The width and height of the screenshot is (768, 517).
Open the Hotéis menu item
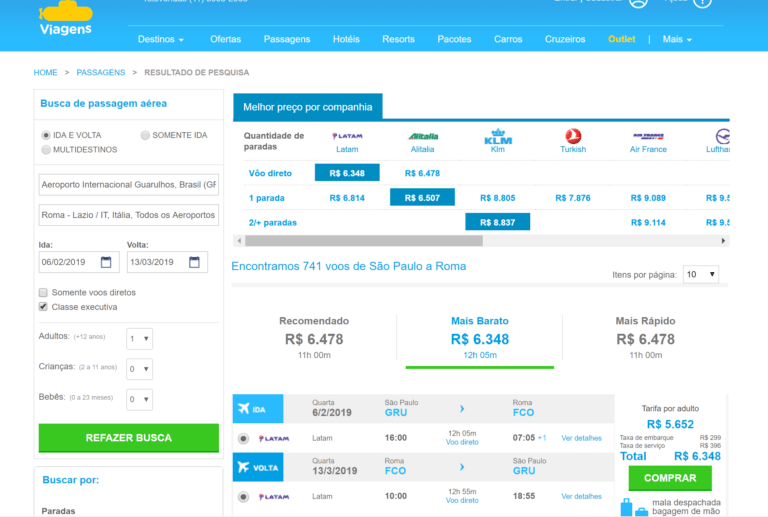(x=346, y=39)
